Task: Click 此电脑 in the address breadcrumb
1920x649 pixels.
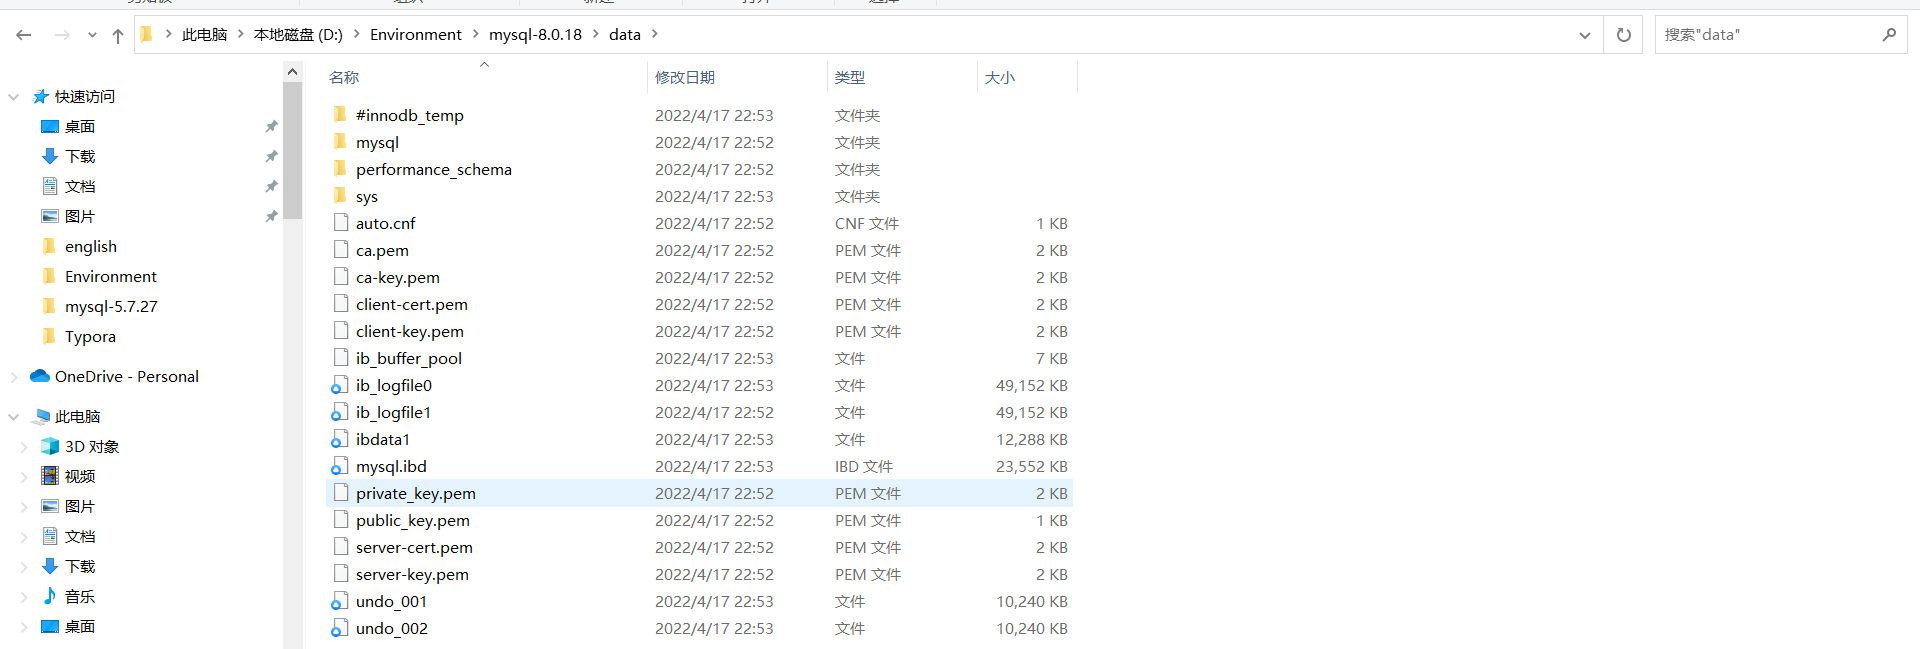Action: (x=204, y=35)
